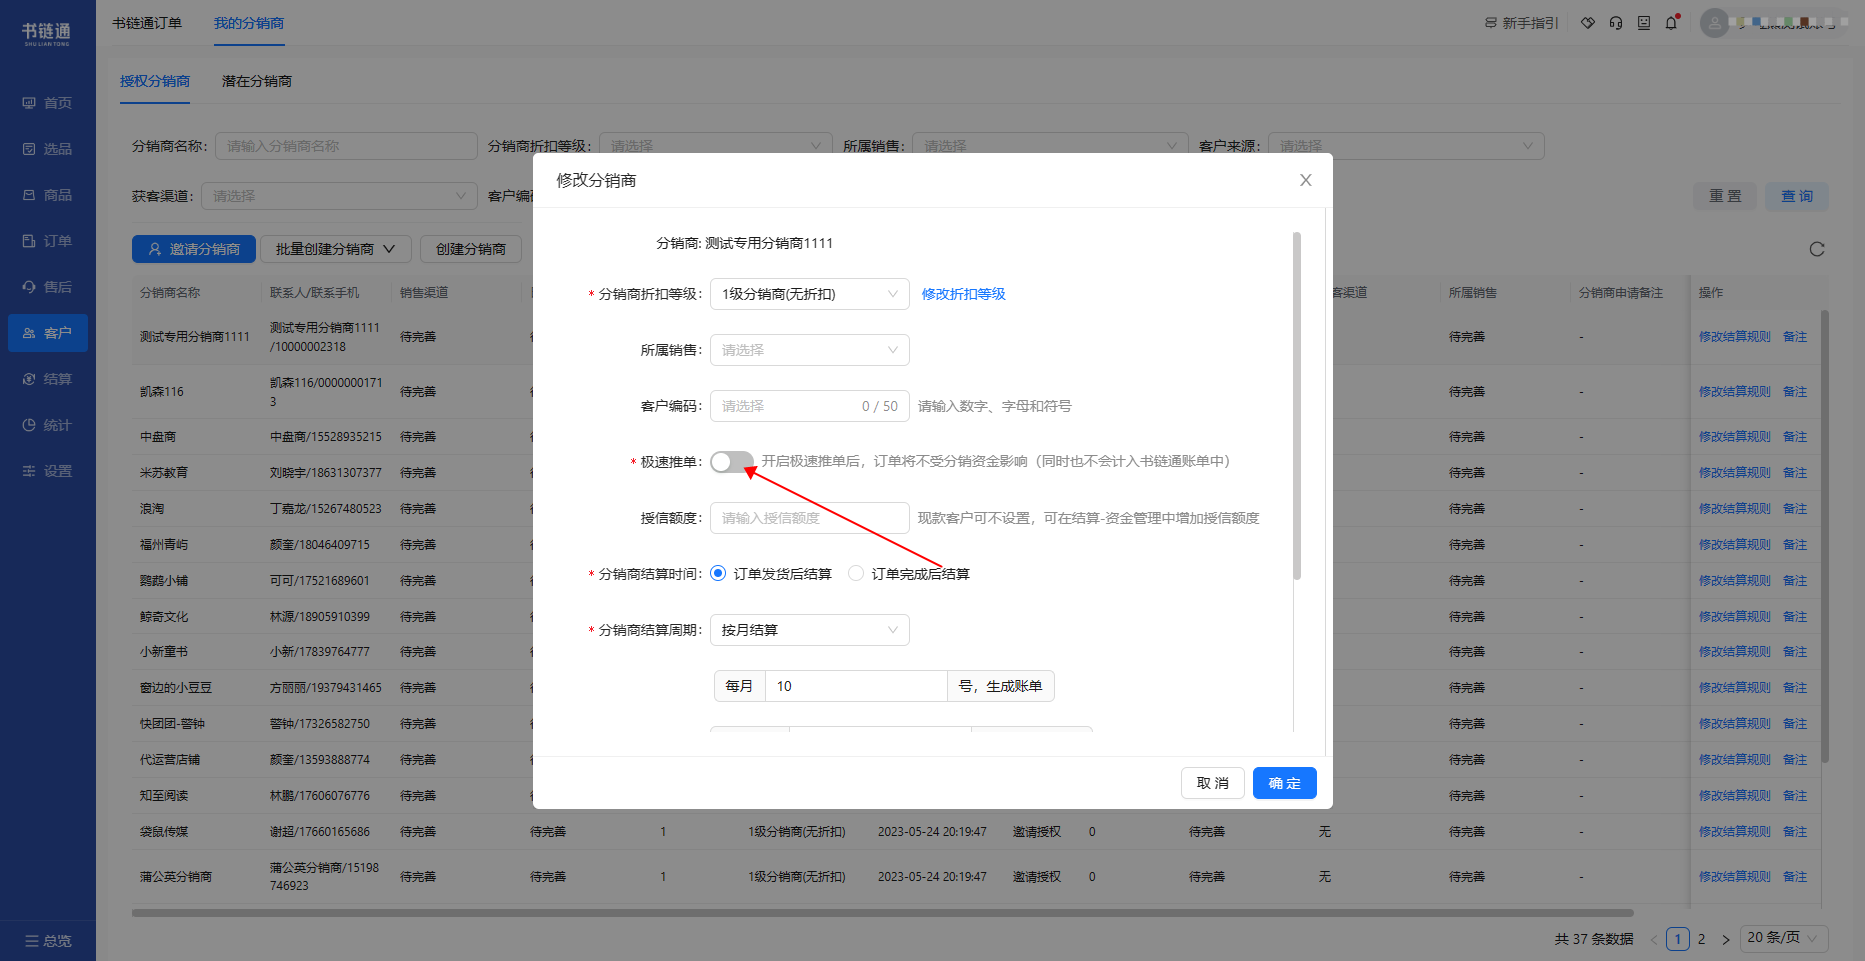This screenshot has height=961, width=1865.
Task: Change 20 条/页 page size
Action: coord(1784,938)
